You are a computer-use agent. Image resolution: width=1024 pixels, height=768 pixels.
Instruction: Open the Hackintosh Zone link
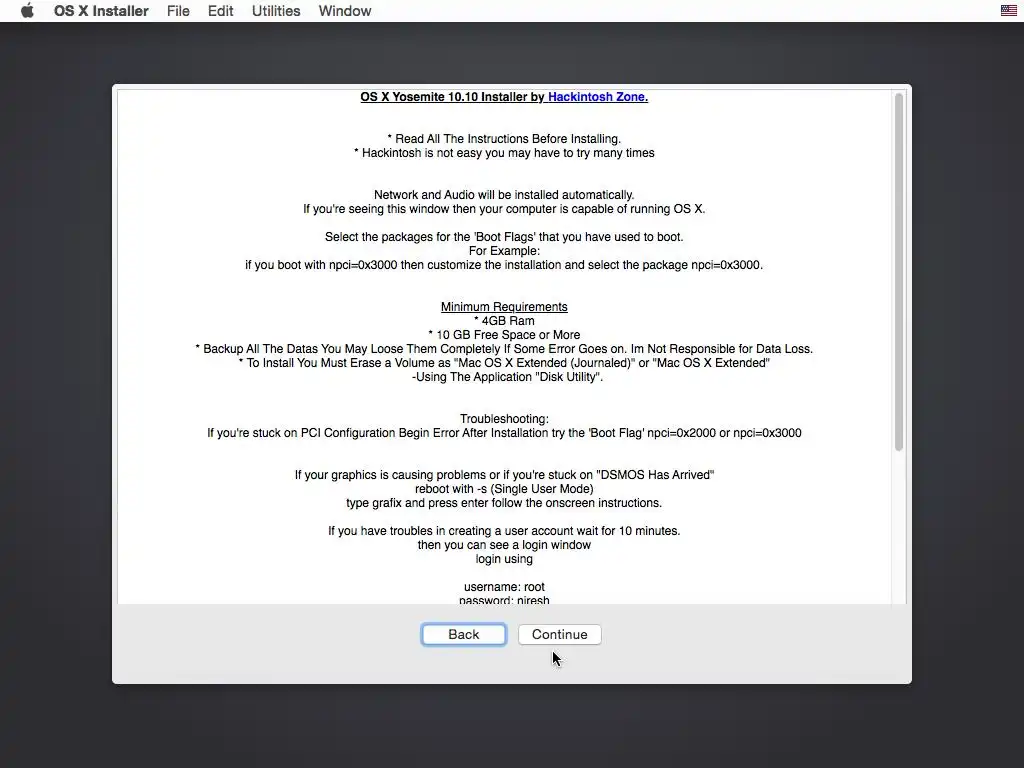pyautogui.click(x=598, y=97)
